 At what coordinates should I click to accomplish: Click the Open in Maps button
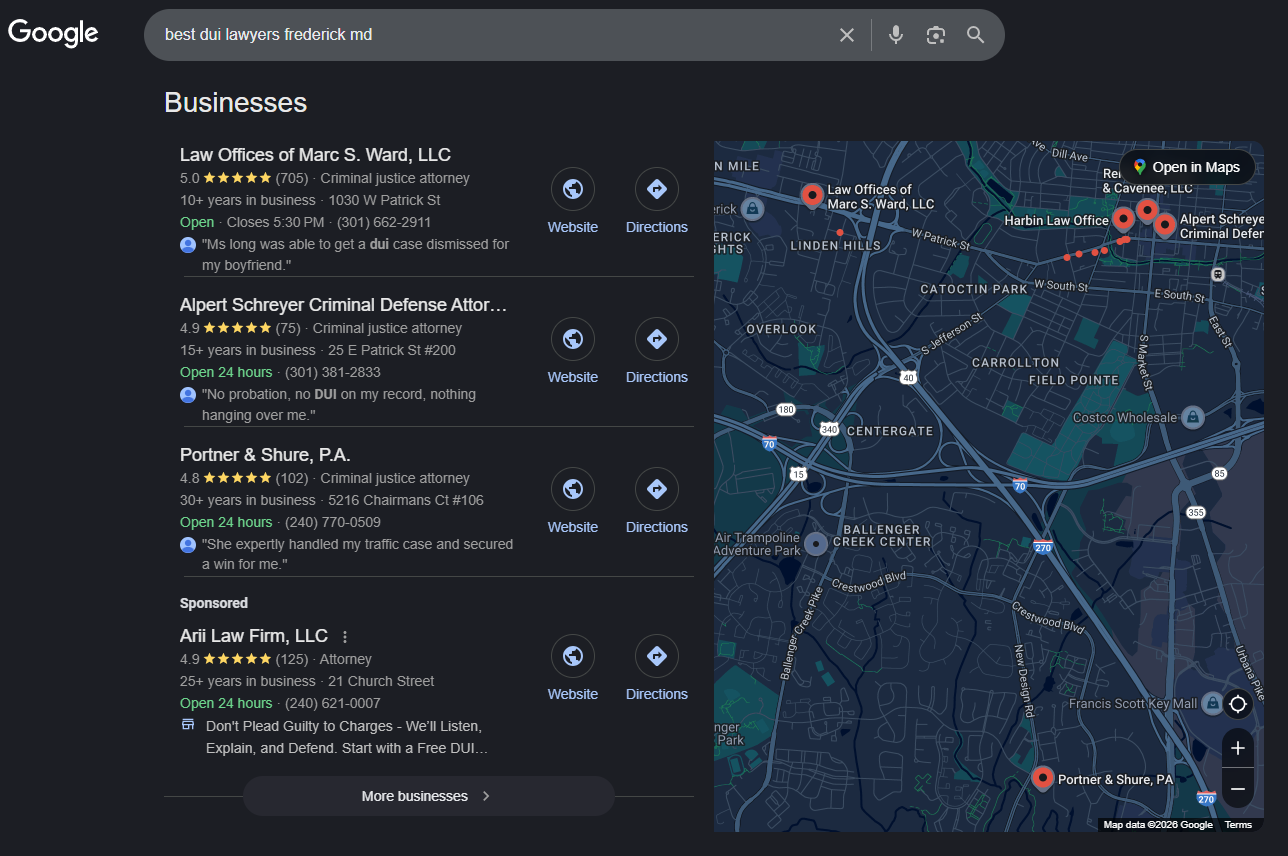(x=1187, y=167)
